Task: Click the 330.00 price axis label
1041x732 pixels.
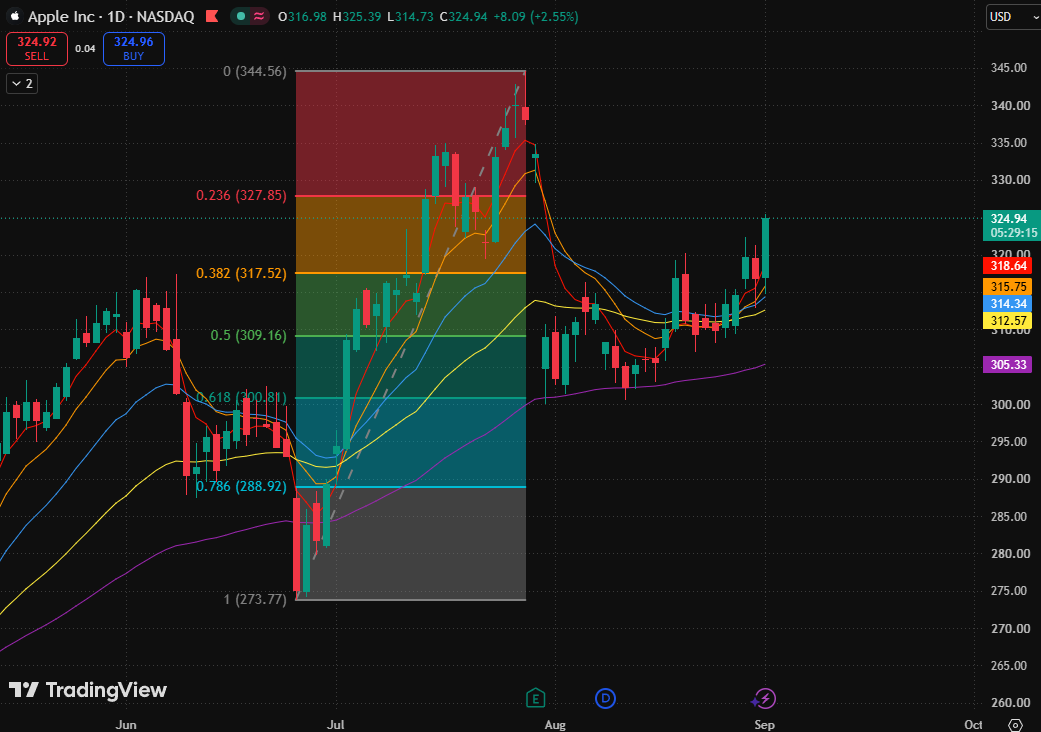Action: click(x=1010, y=180)
